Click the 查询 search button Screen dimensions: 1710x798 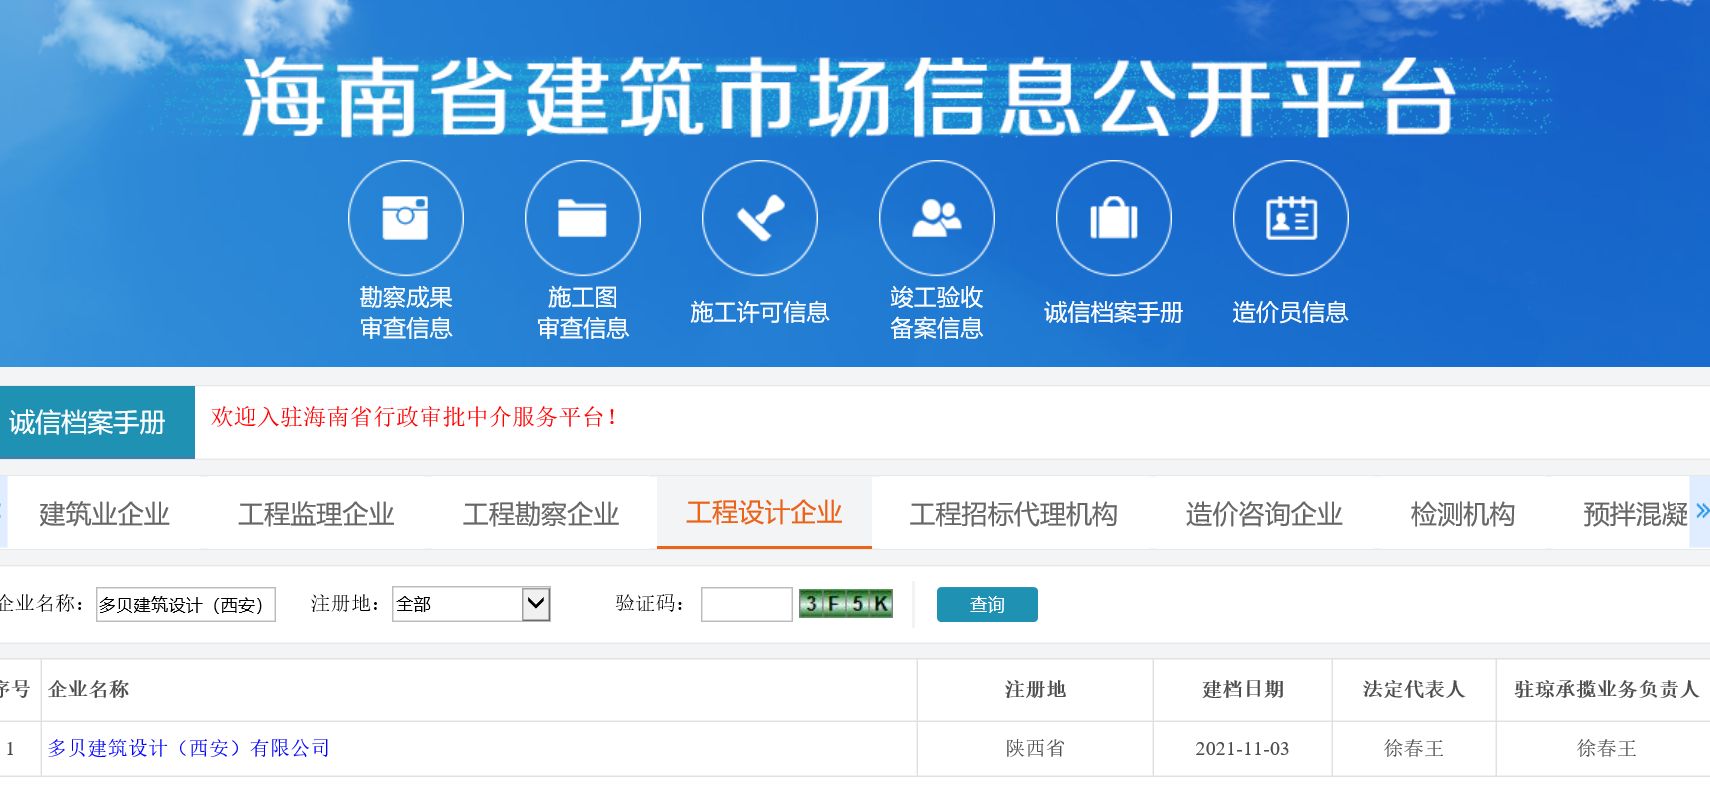[x=987, y=604]
